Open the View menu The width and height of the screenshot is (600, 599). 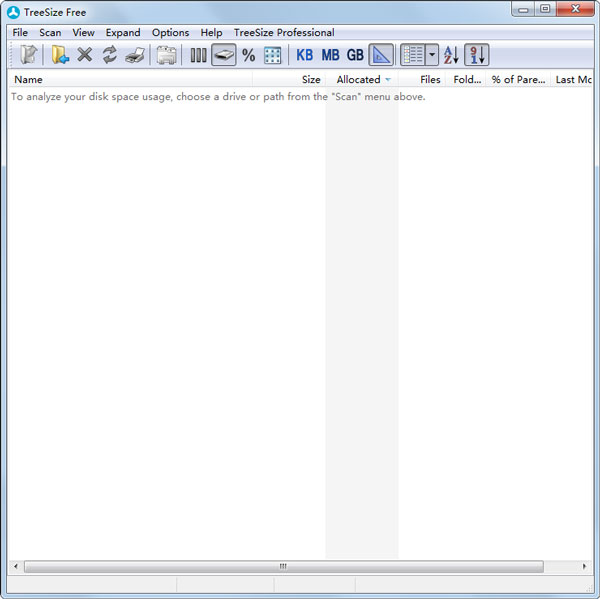coord(83,33)
